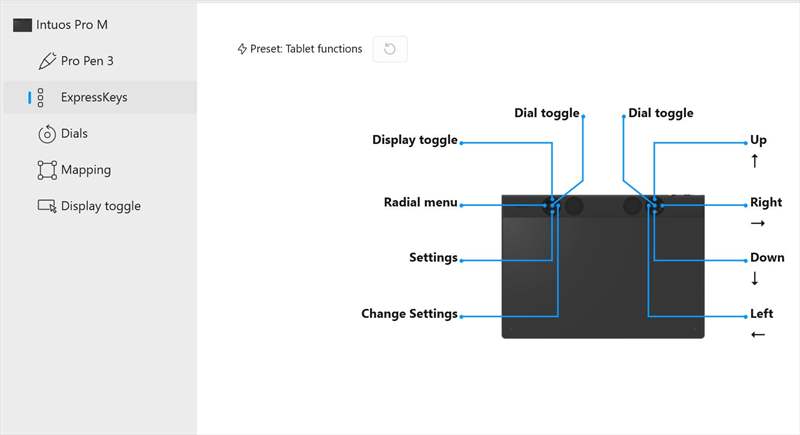This screenshot has height=435, width=800.
Task: Edit the Right arrow key assignment
Action: pos(766,202)
